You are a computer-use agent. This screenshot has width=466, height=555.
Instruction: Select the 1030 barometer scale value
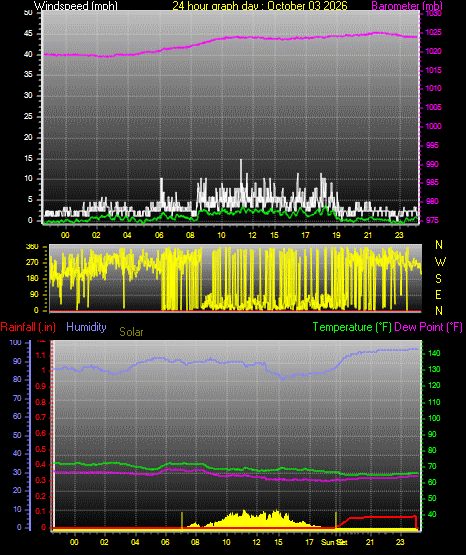[433, 13]
